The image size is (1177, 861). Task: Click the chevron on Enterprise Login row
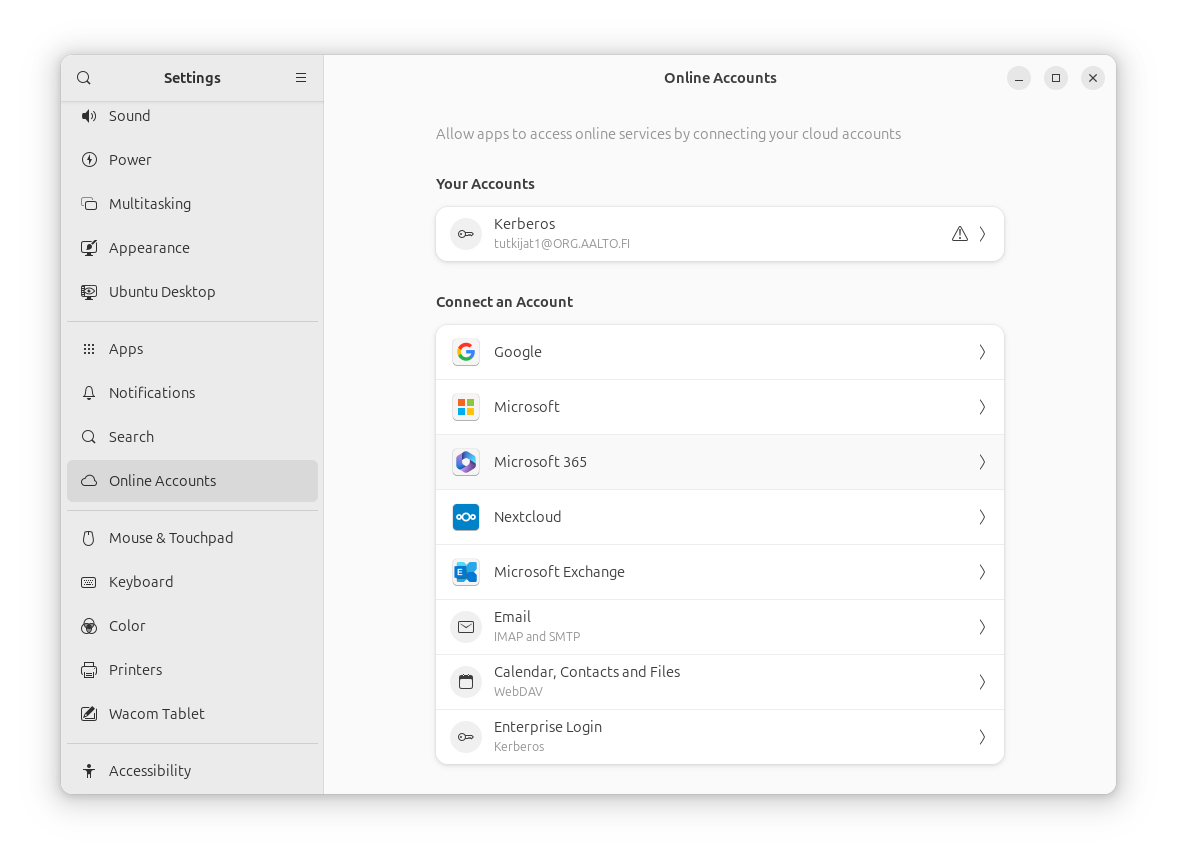(x=982, y=737)
